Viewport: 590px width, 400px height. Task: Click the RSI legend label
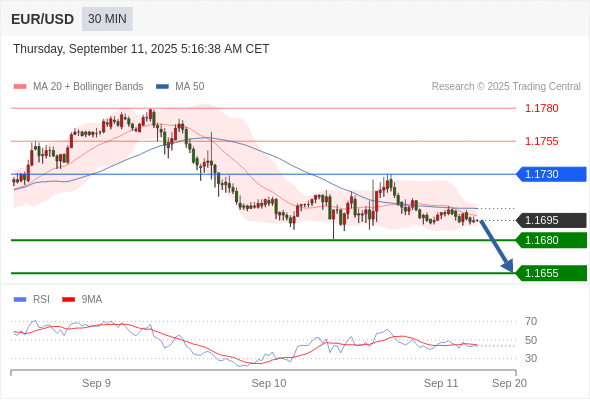click(x=41, y=300)
